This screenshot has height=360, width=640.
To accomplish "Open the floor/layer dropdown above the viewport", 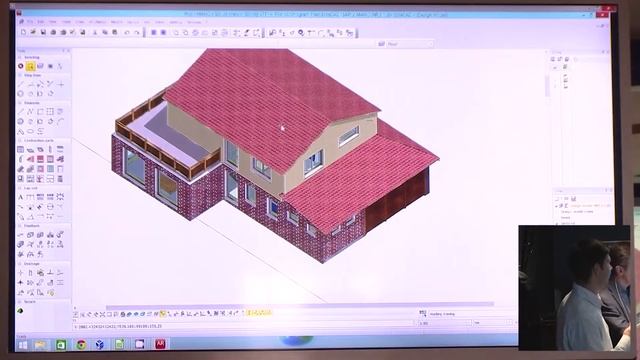I will click(x=409, y=44).
